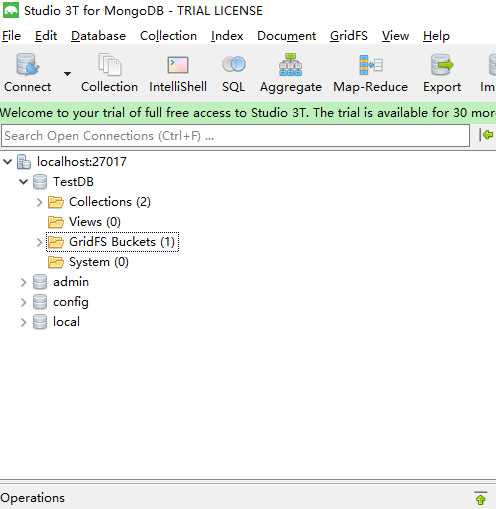Screen dimensions: 496x509
Task: Open the GridFS menu
Action: 349,36
